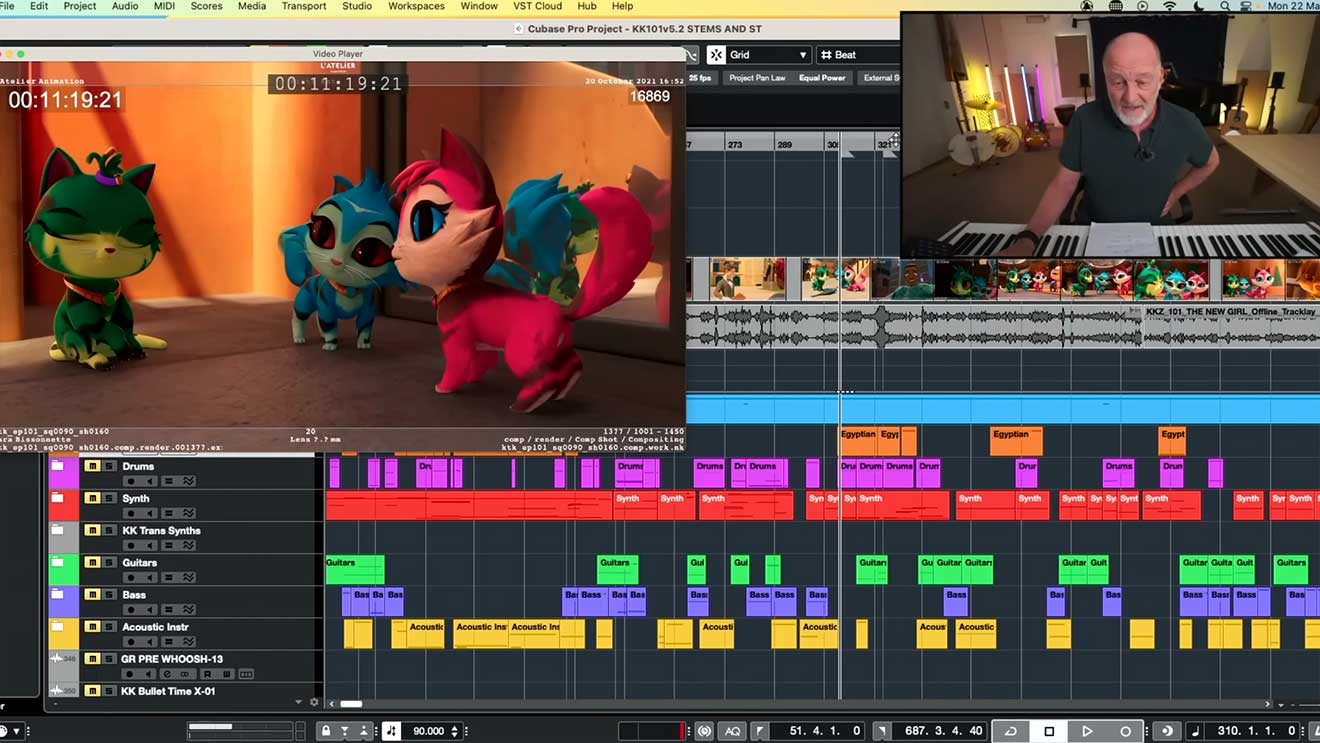This screenshot has width=1320, height=743.
Task: Enable record on the Drums track
Action: click(130, 481)
